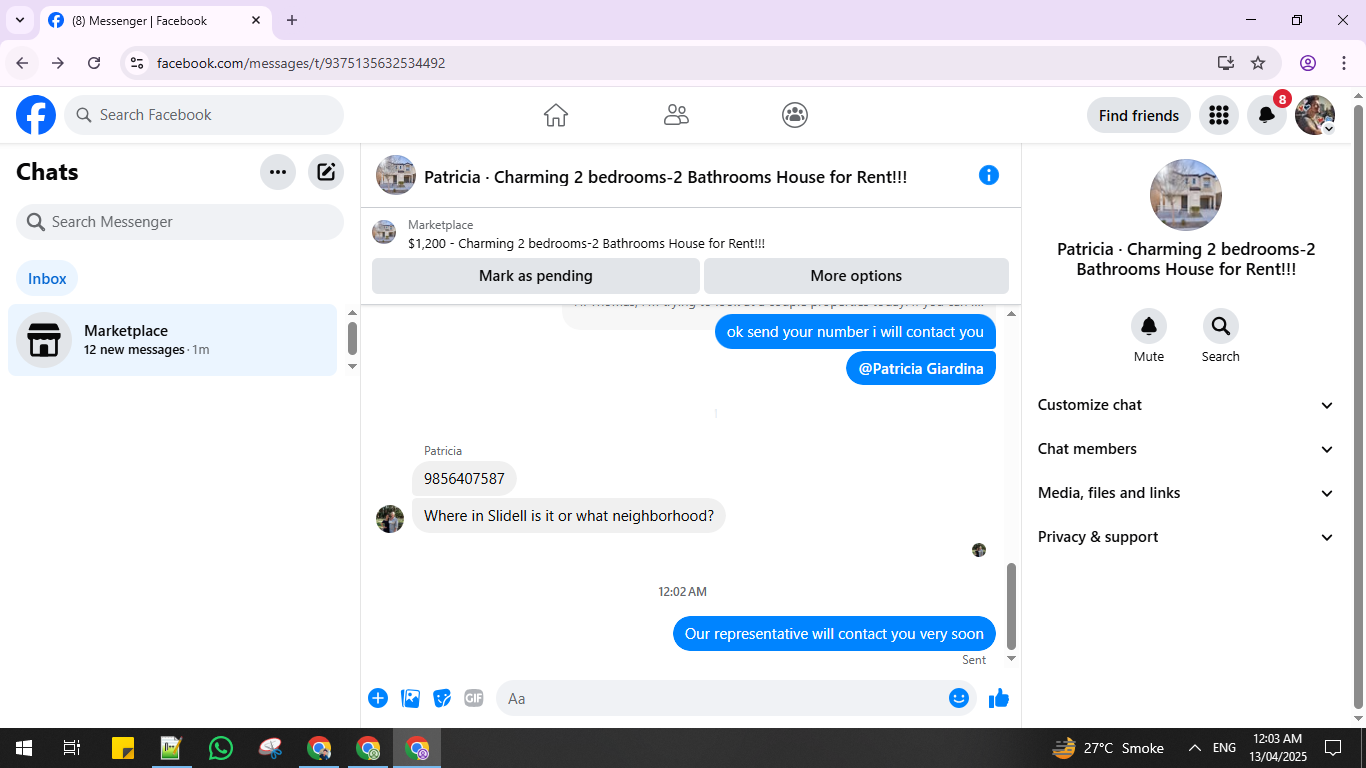Expand the Privacy & support section
The height and width of the screenshot is (768, 1366).
pos(1185,537)
